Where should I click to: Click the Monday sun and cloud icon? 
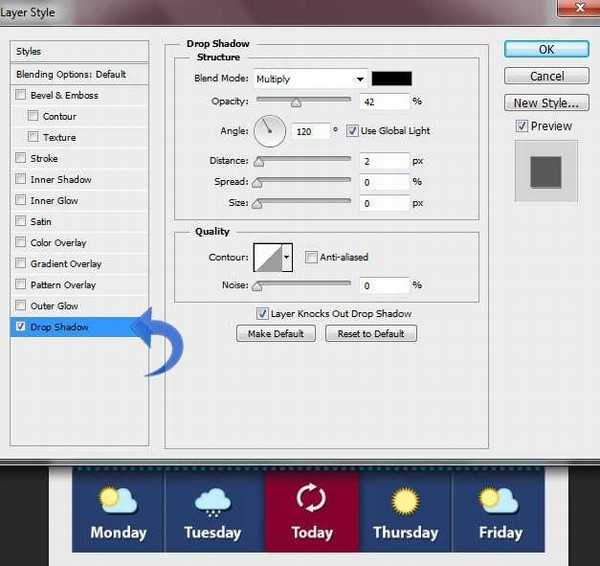[x=118, y=499]
